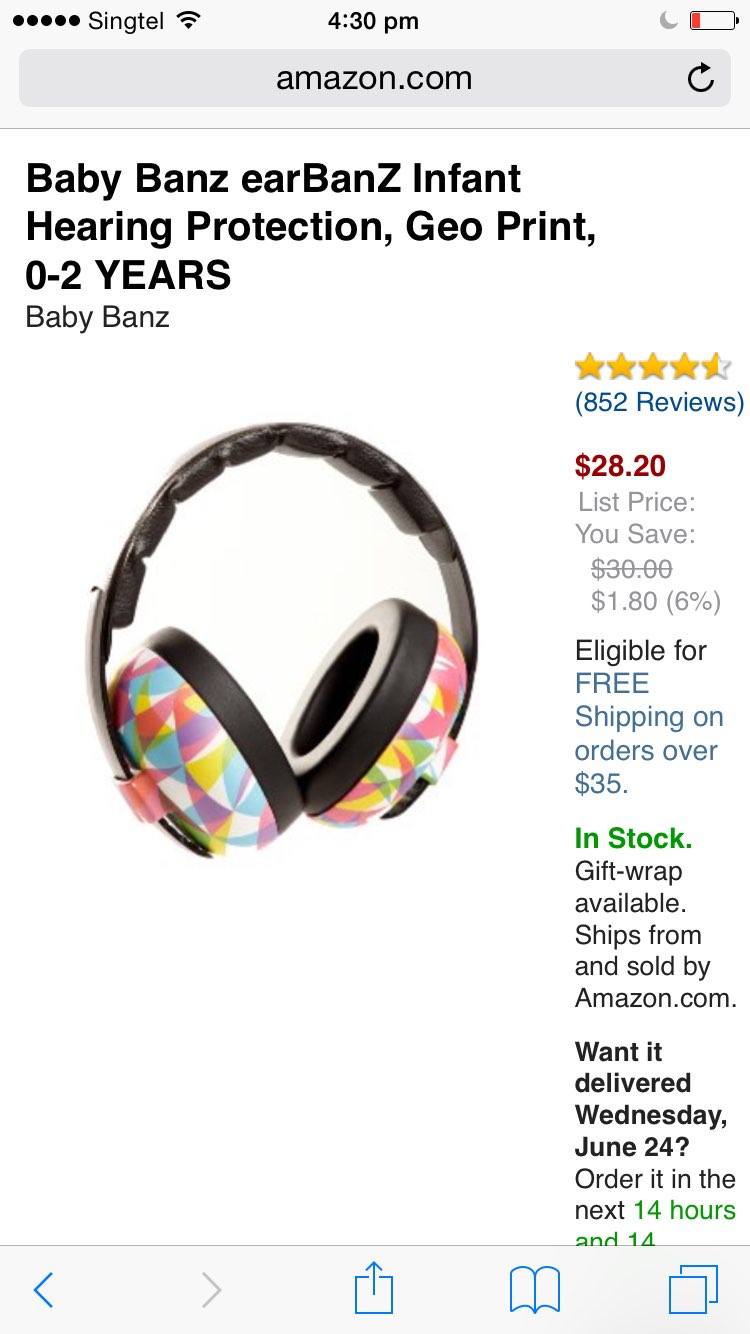The height and width of the screenshot is (1334, 750).
Task: Show open tabs with the tabs icon
Action: pos(693,1290)
